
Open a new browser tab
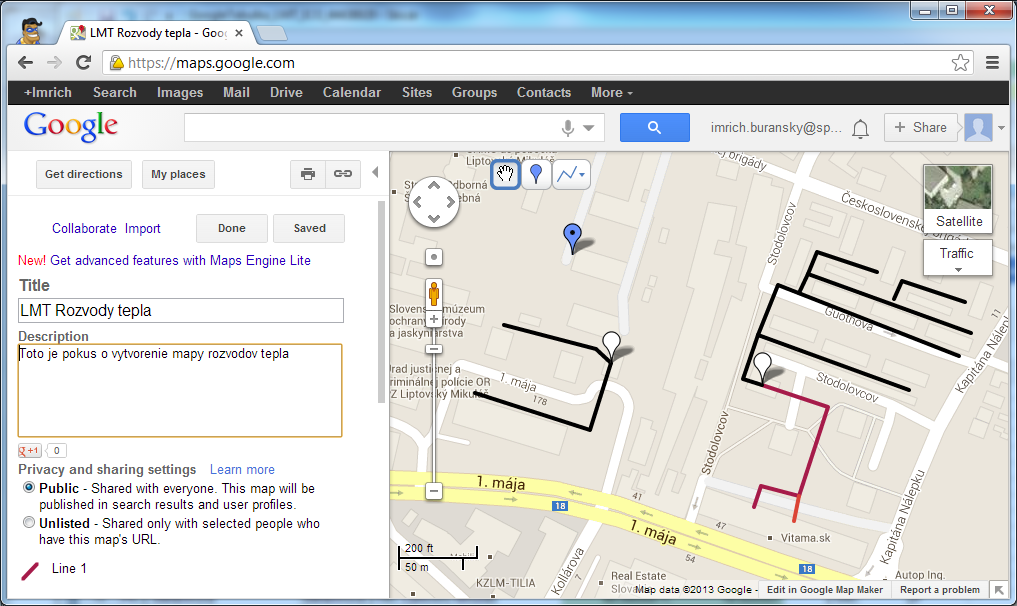click(272, 33)
